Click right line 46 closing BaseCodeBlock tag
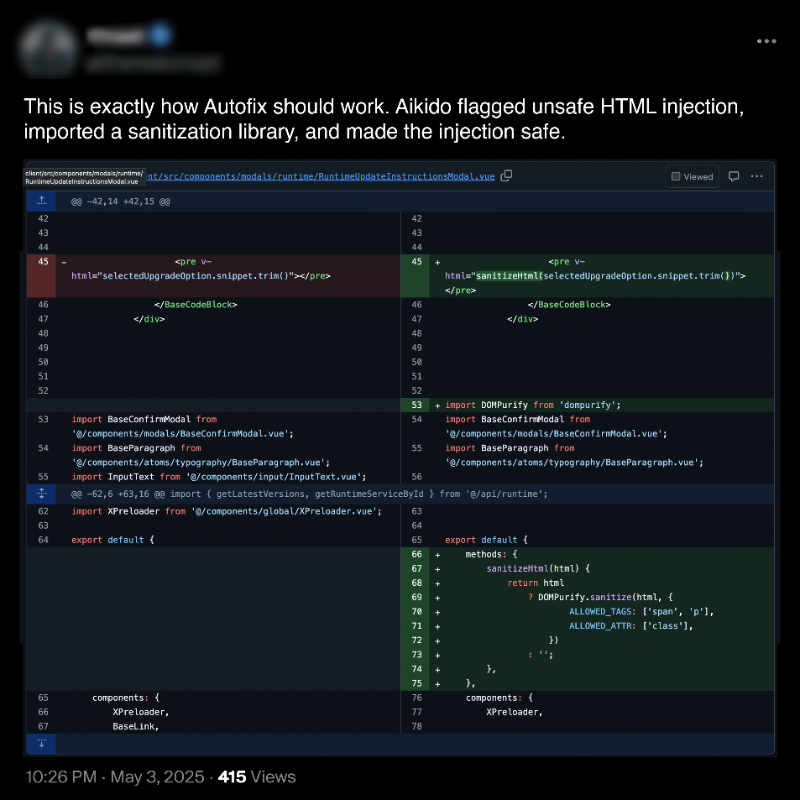Viewport: 800px width, 800px height. [x=569, y=305]
